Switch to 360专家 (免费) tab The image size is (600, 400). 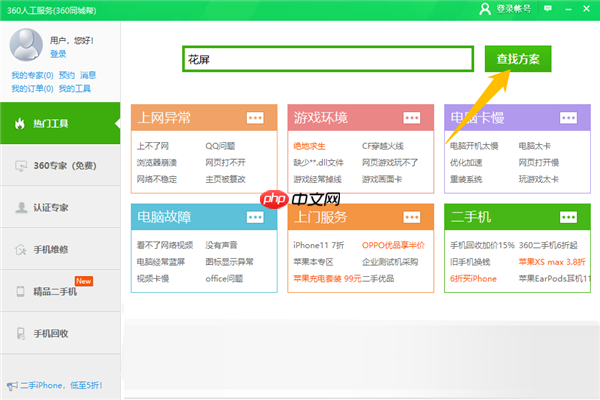[x=60, y=165]
